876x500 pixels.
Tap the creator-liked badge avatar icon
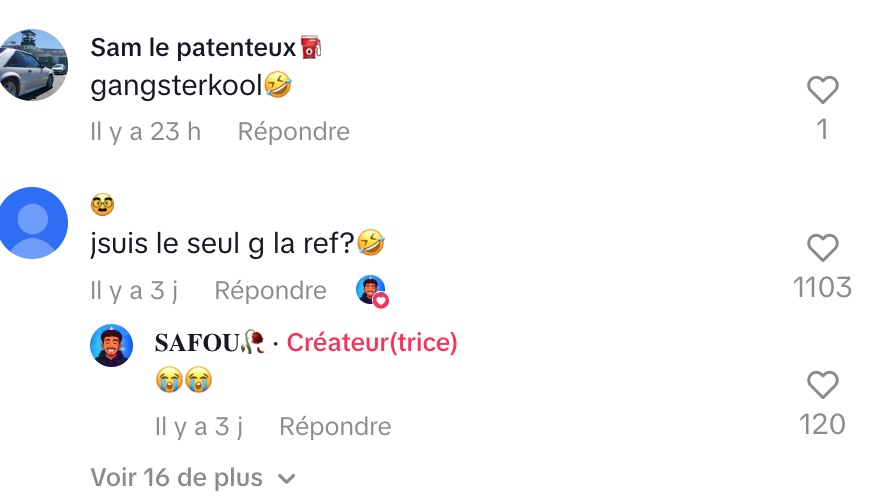coord(372,291)
